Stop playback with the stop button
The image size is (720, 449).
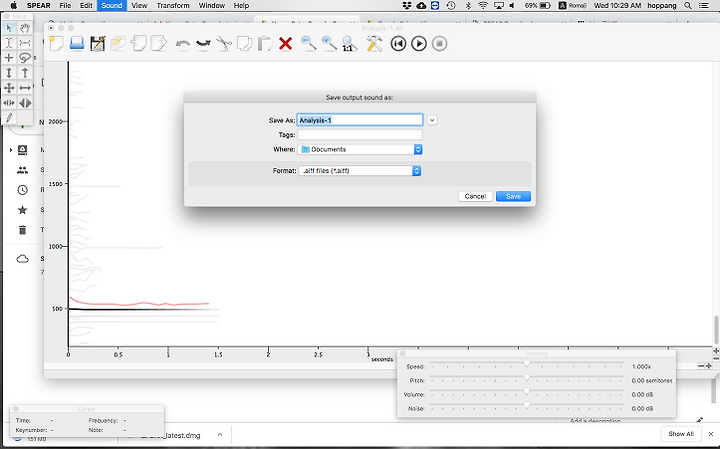[439, 44]
